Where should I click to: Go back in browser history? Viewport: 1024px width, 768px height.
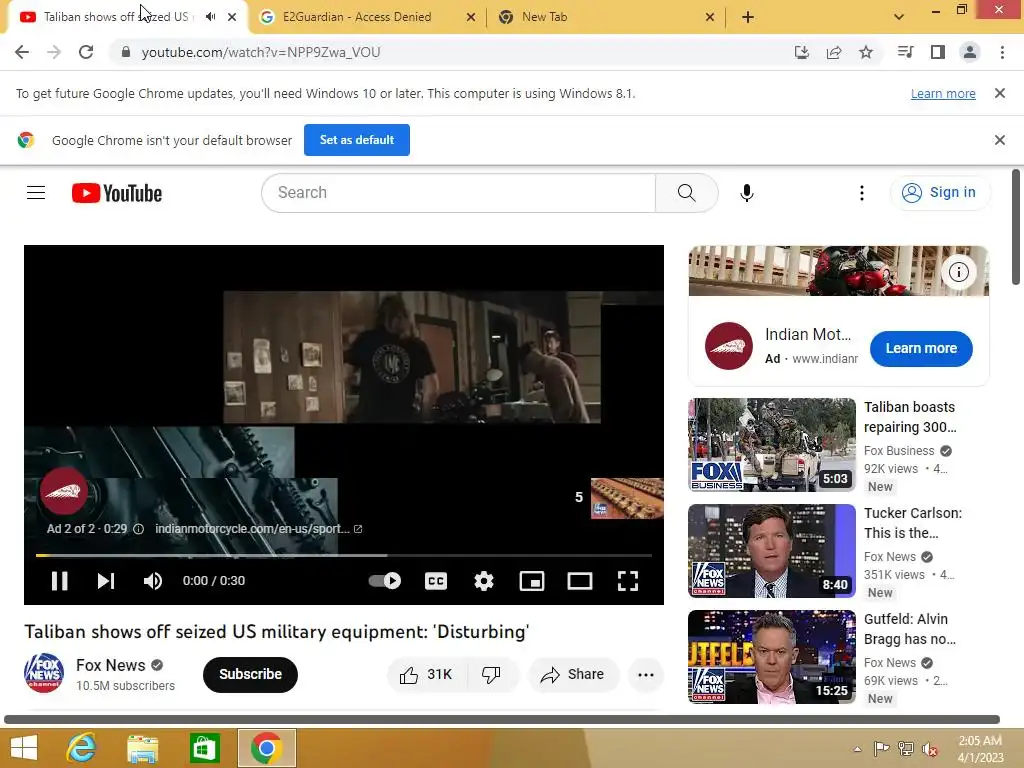pyautogui.click(x=22, y=52)
